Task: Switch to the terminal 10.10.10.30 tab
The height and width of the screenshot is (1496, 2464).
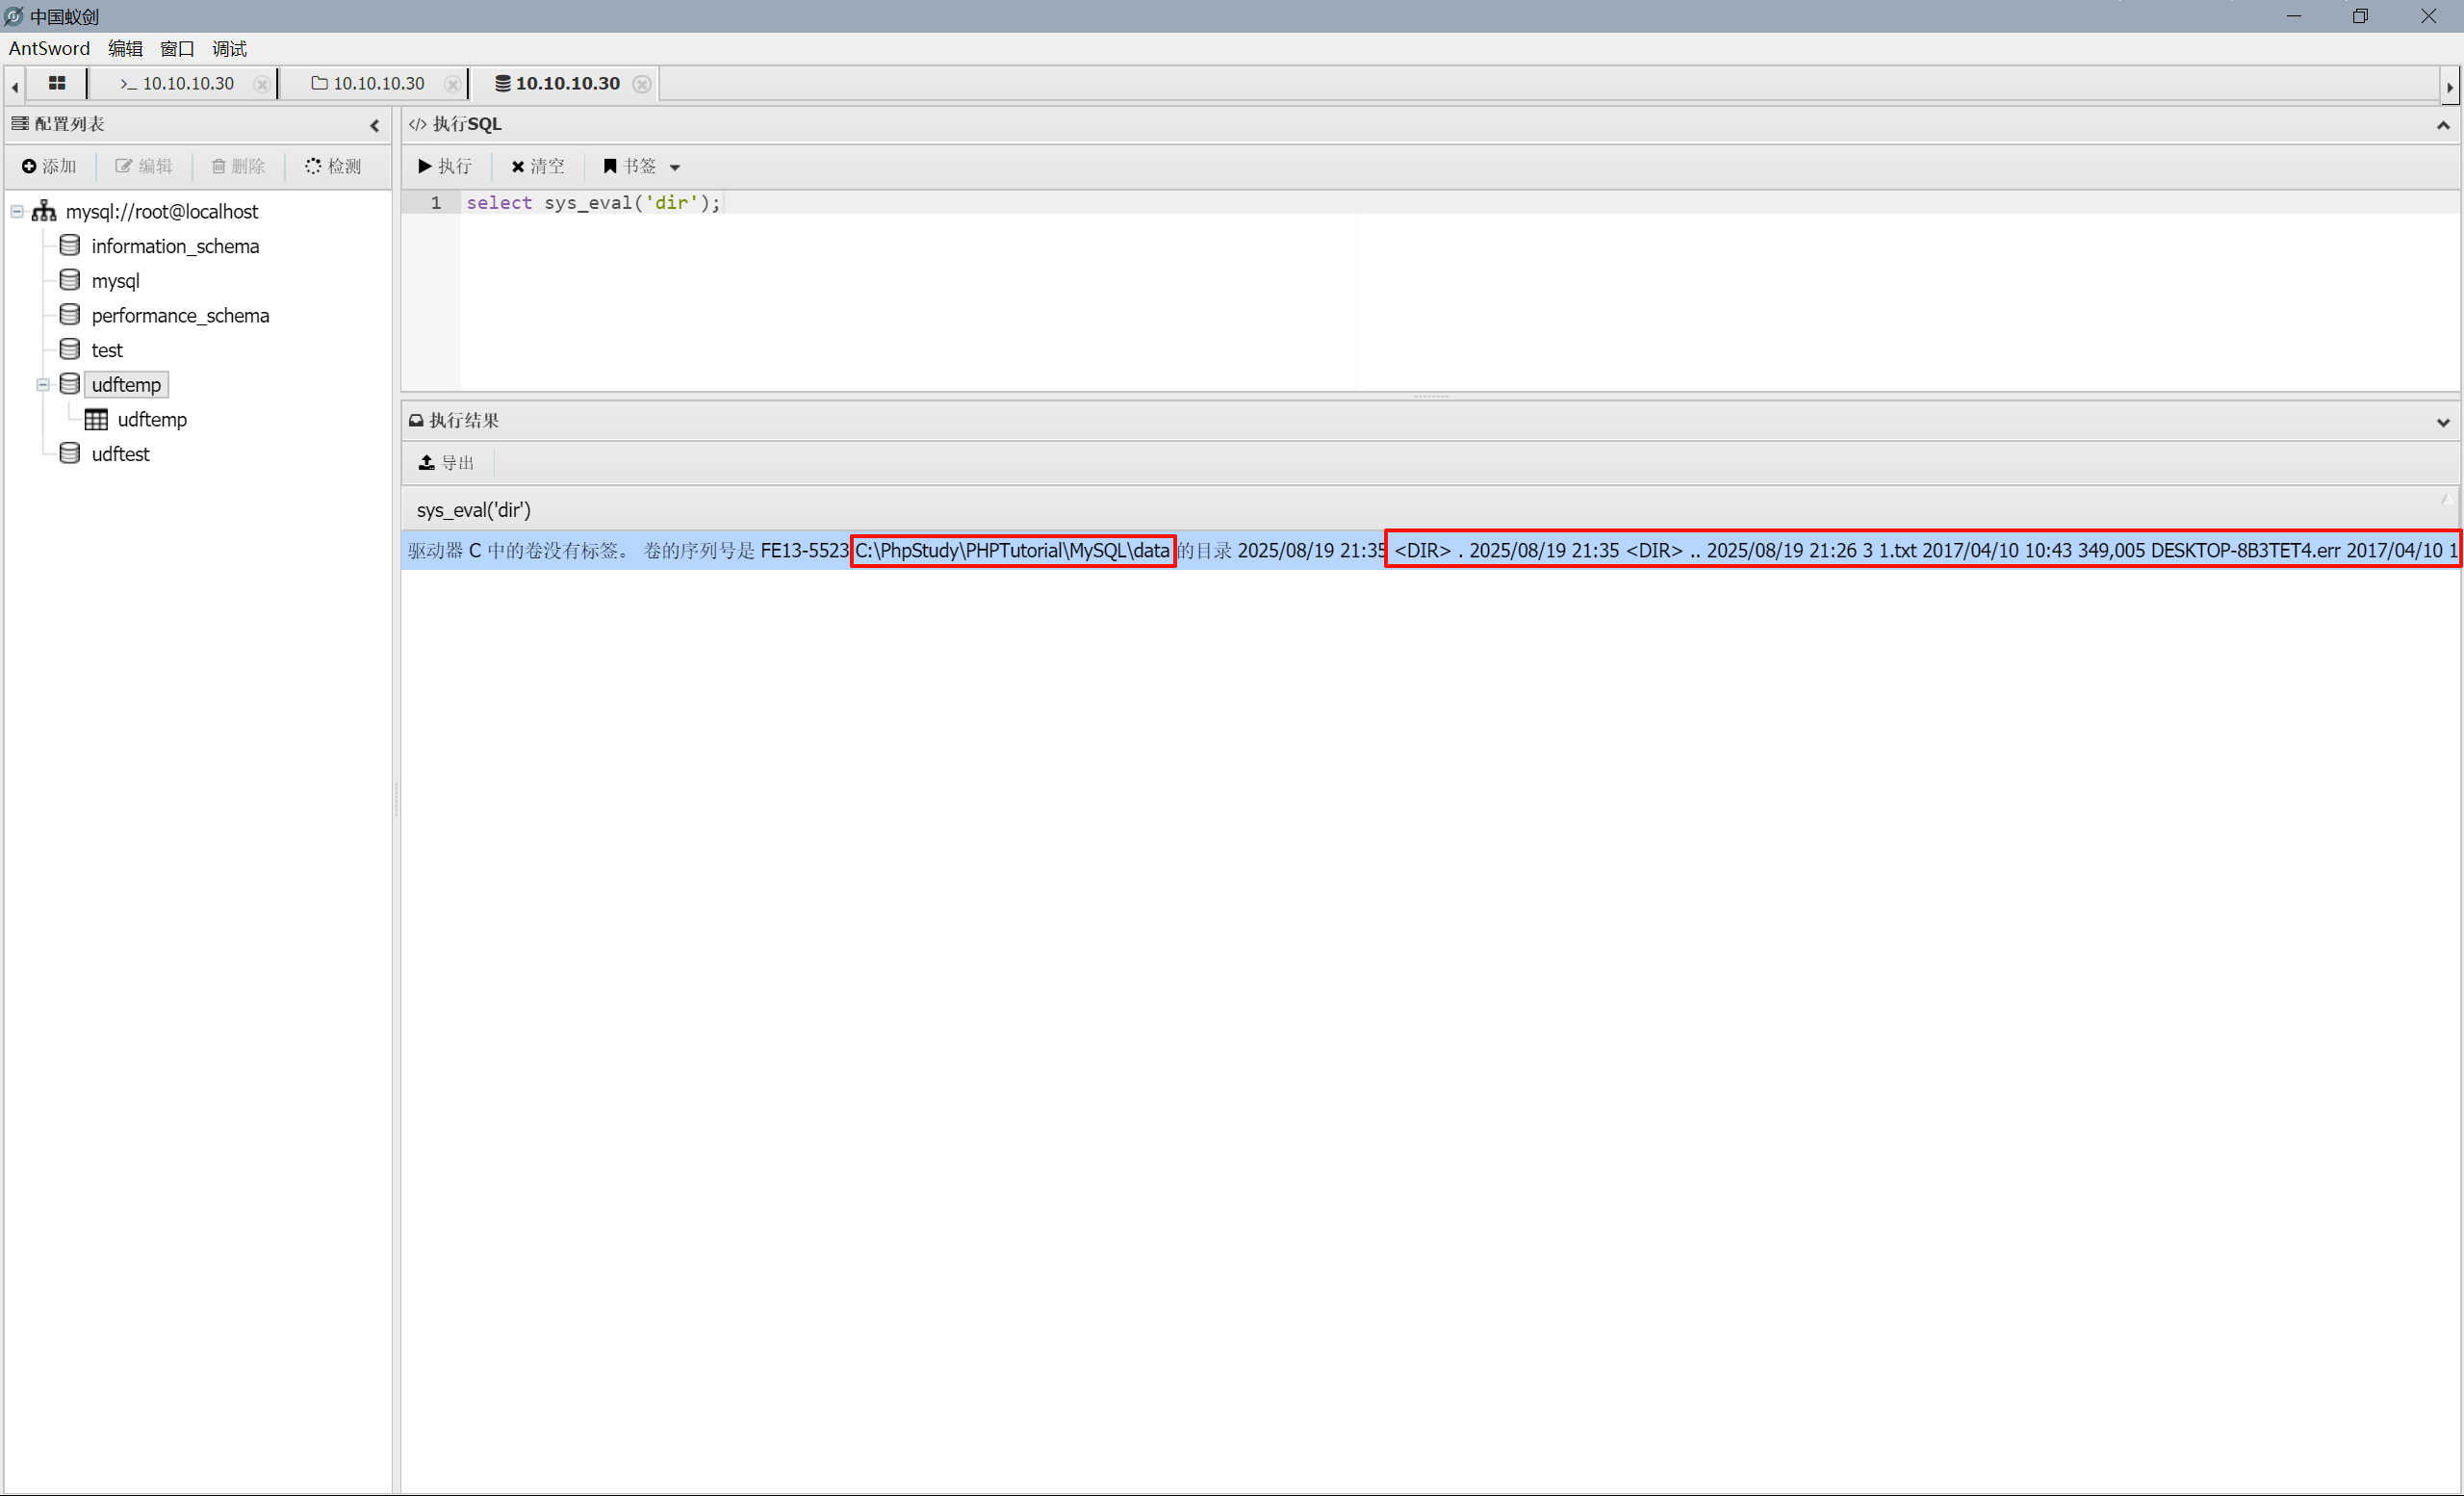Action: tap(177, 83)
